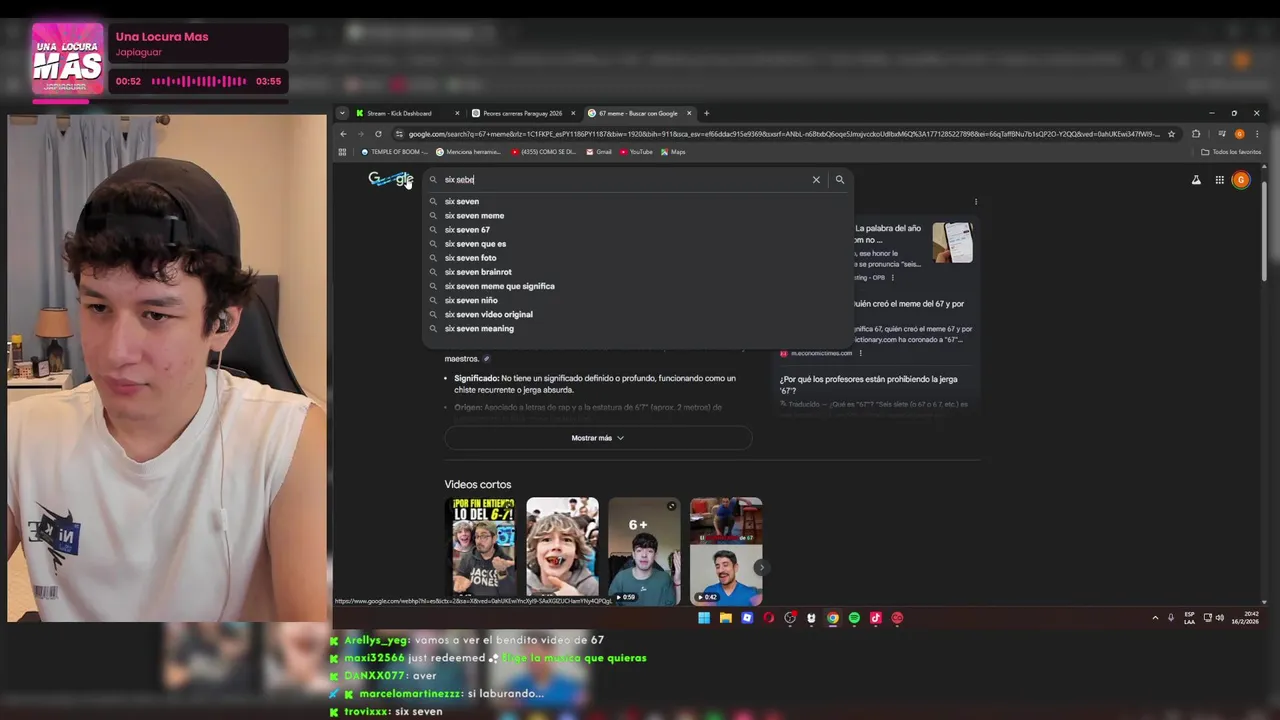This screenshot has width=1280, height=720.
Task: Close the Stream - Kick Dashboard tab
Action: (457, 113)
